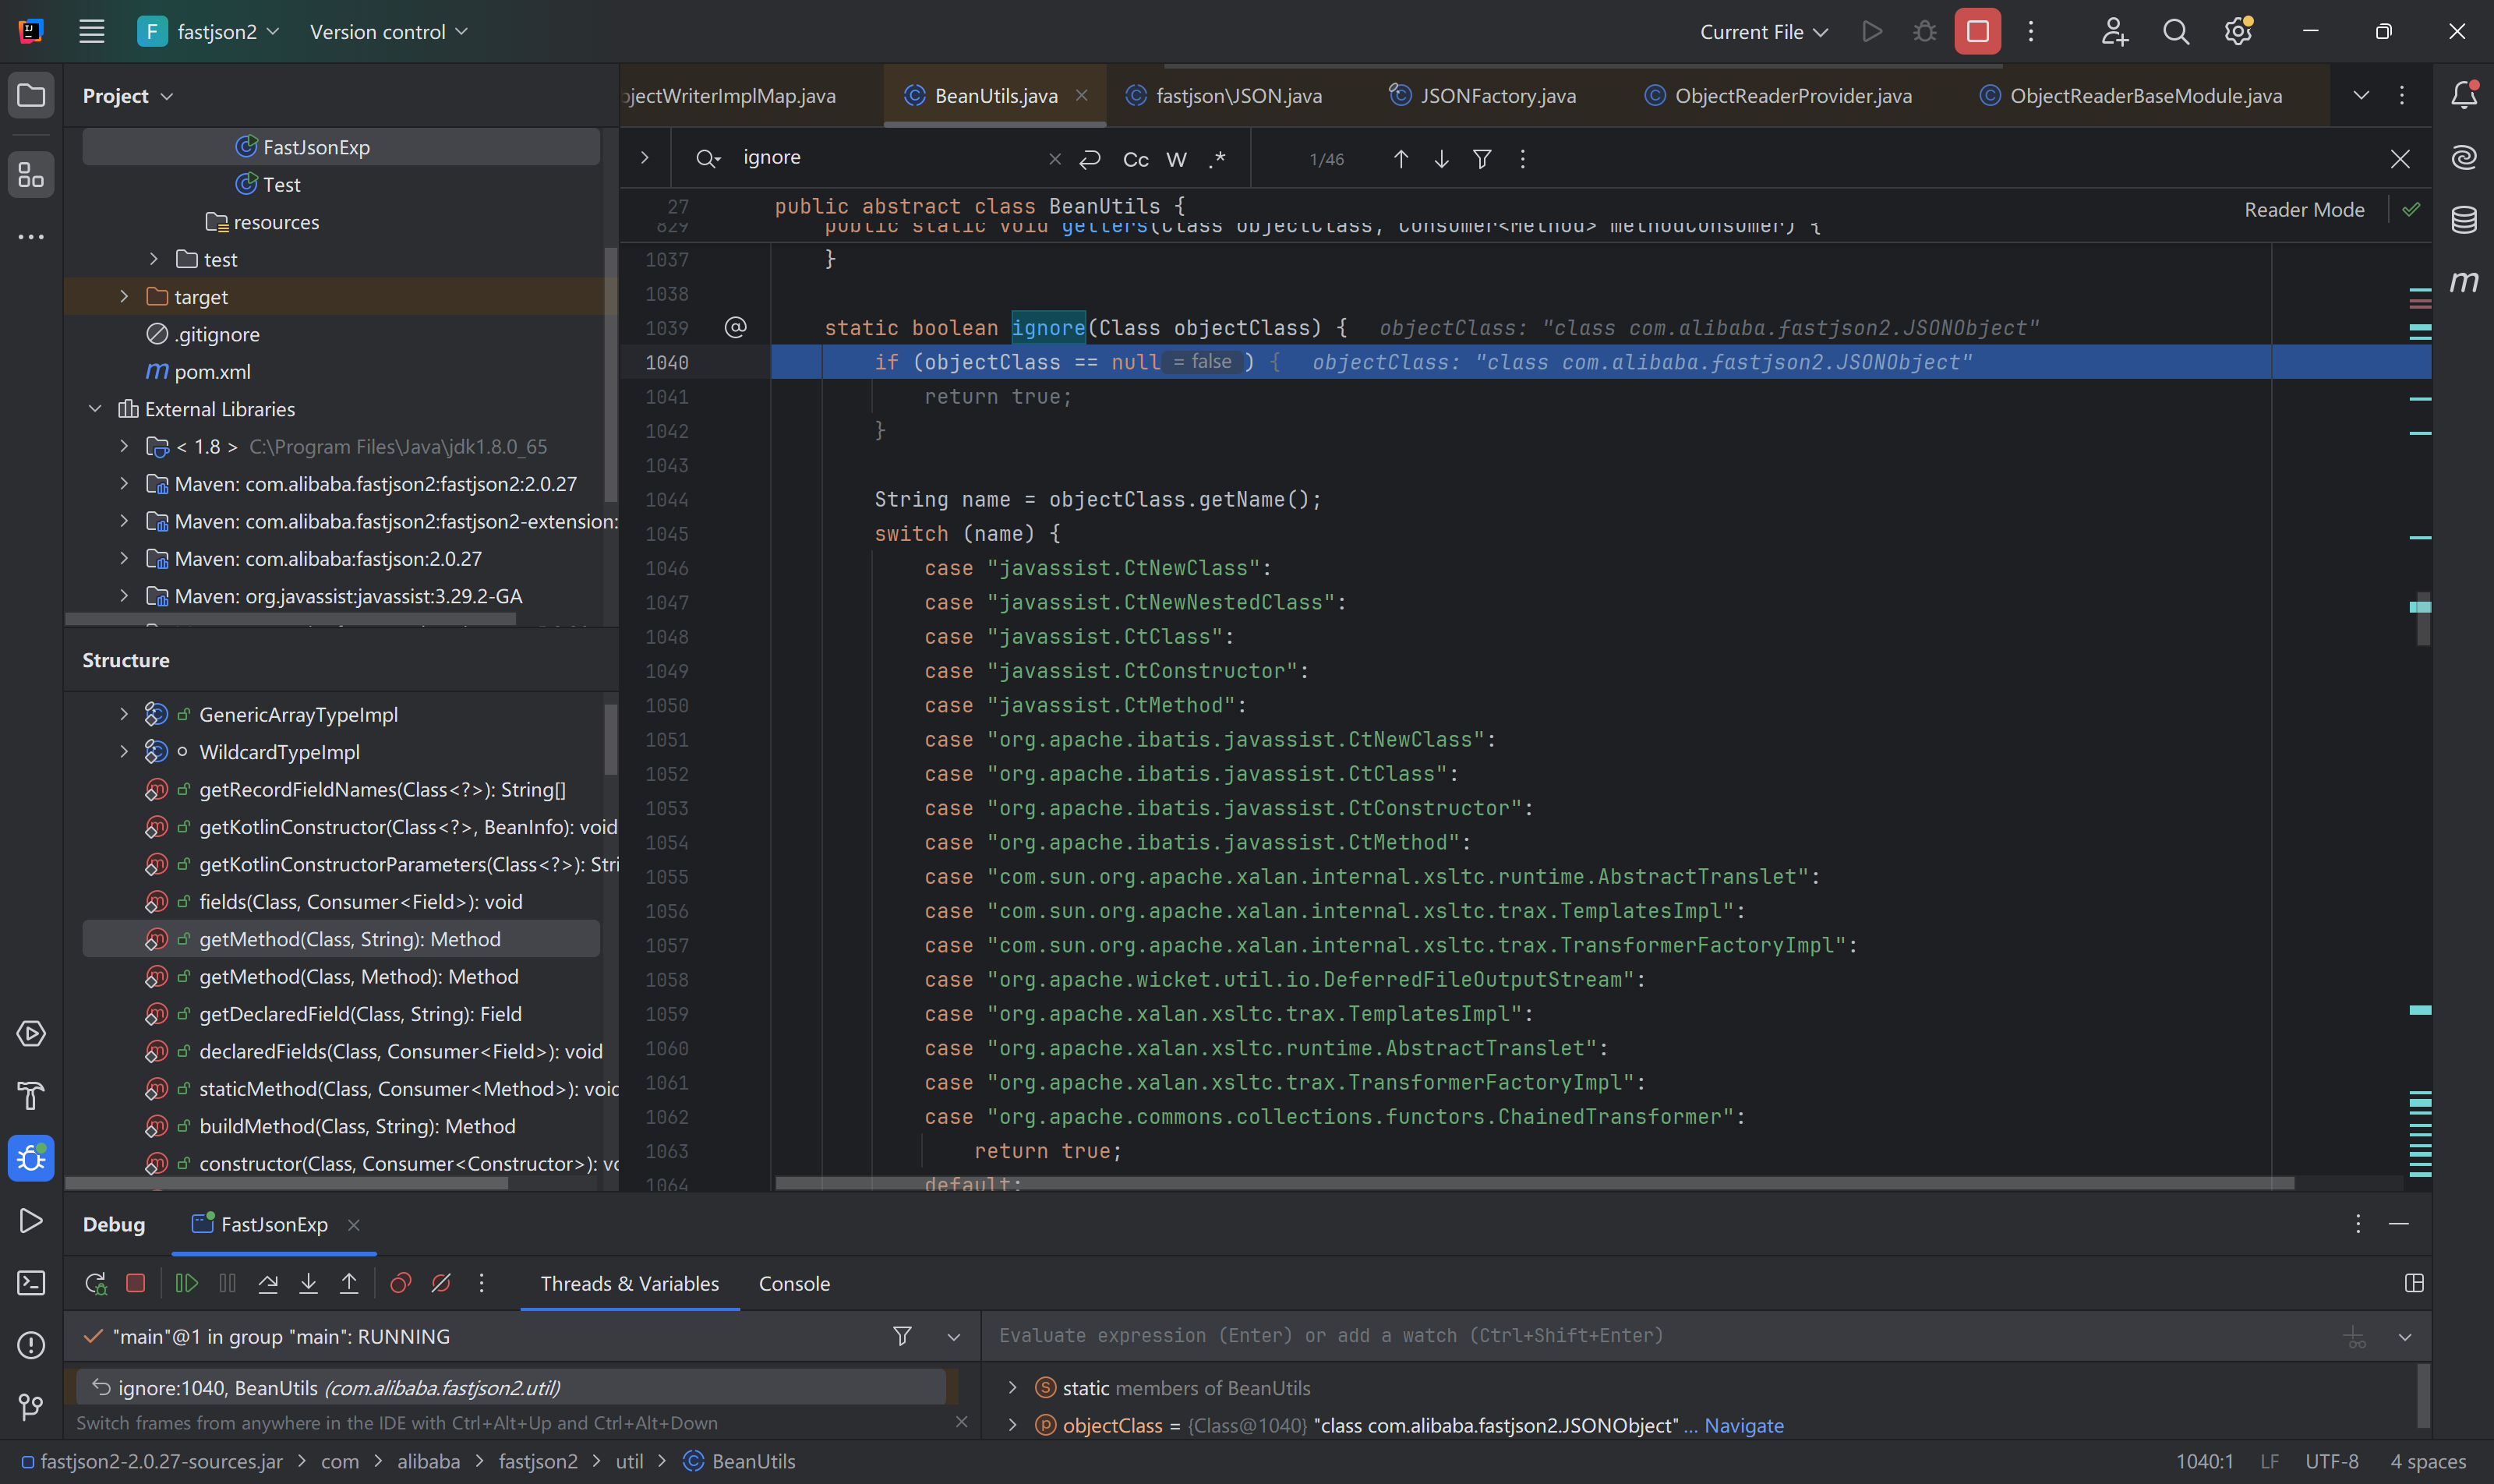View breakpoints in debug toolbar

click(x=400, y=1283)
